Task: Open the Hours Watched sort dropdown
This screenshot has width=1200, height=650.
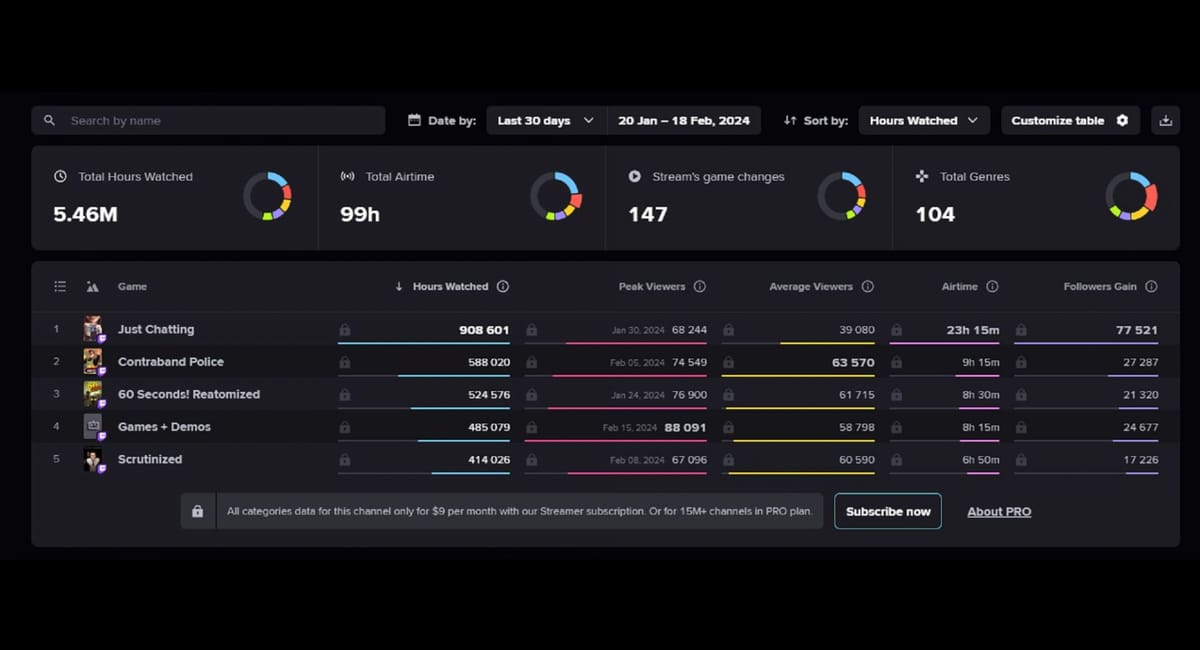Action: [x=923, y=121]
